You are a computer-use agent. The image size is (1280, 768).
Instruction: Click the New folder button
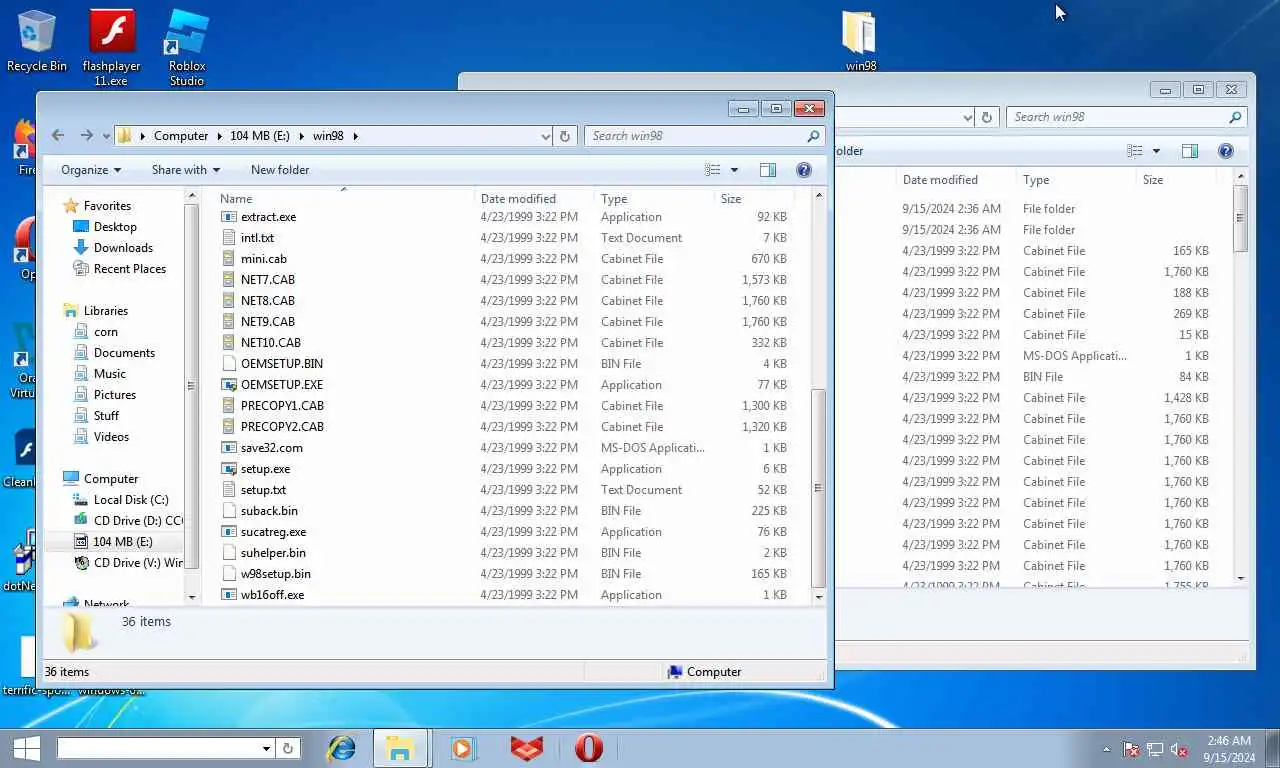(x=280, y=170)
